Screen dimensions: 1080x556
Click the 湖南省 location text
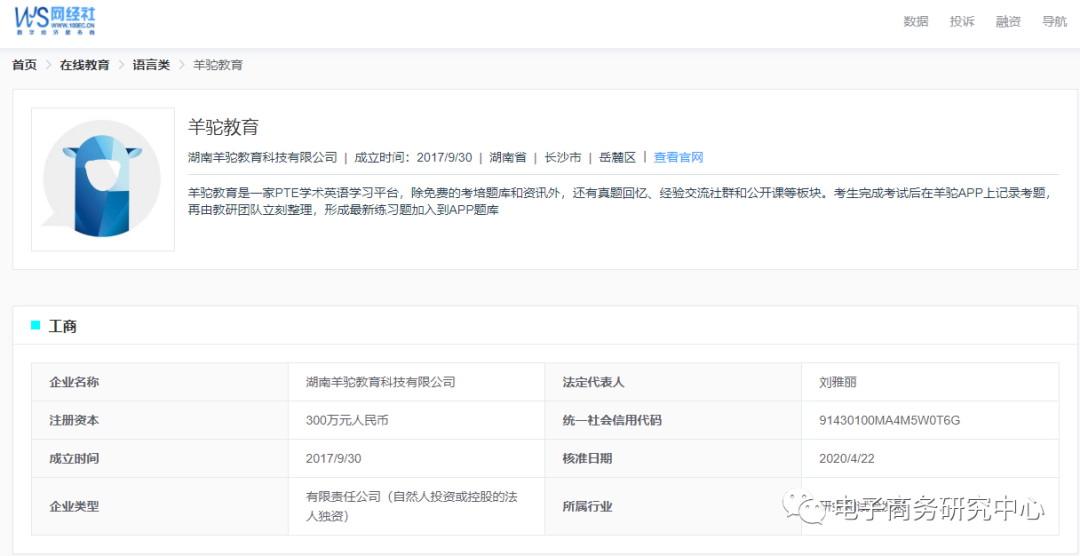point(508,157)
